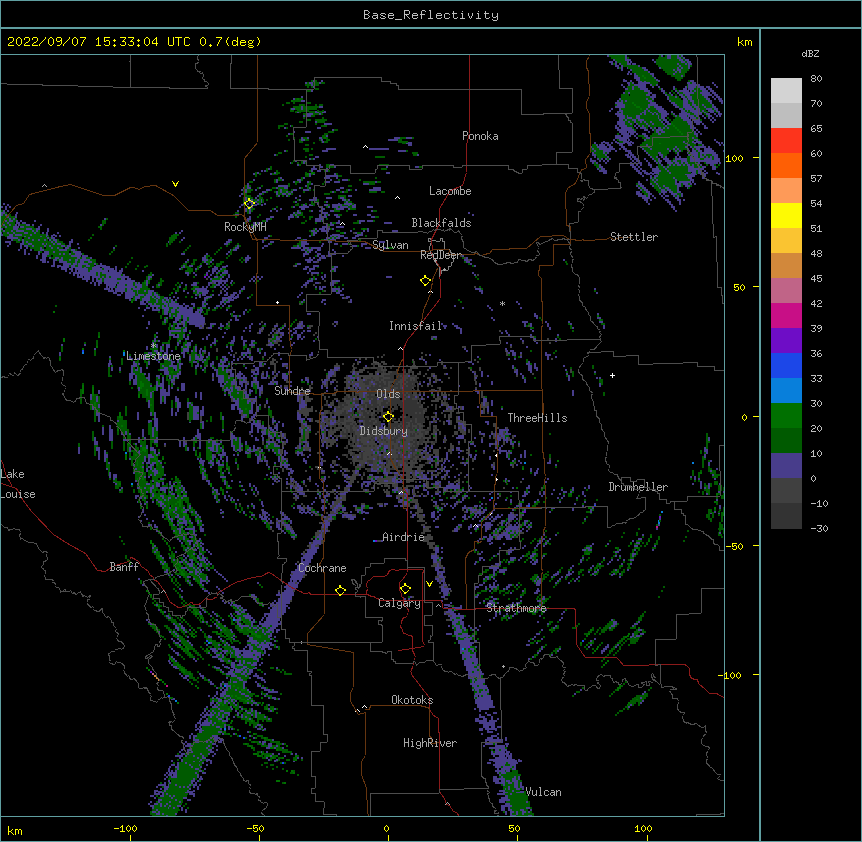Select the purple 0-10 dBZ legend swatch
This screenshot has width=862, height=842.
[786, 466]
